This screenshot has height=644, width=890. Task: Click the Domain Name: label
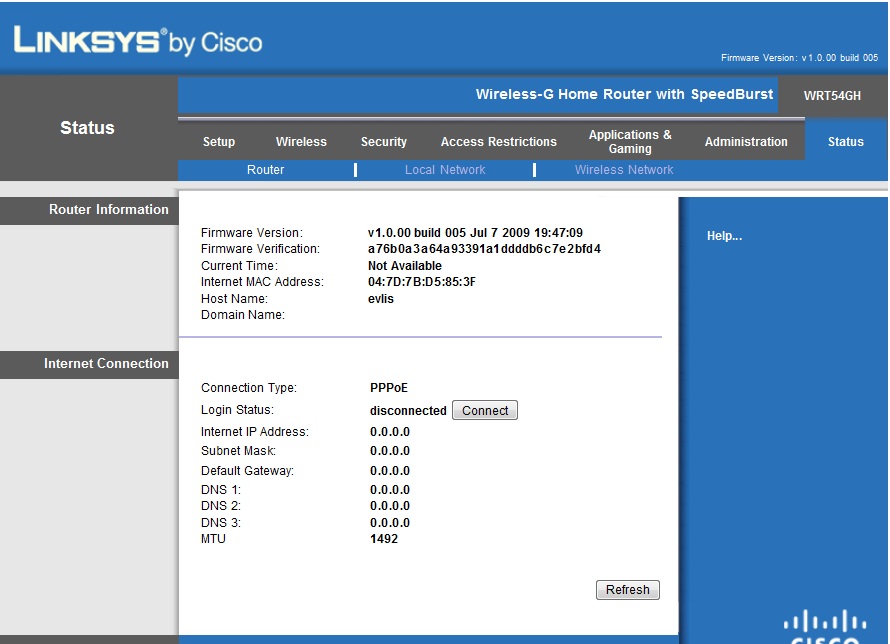[243, 315]
